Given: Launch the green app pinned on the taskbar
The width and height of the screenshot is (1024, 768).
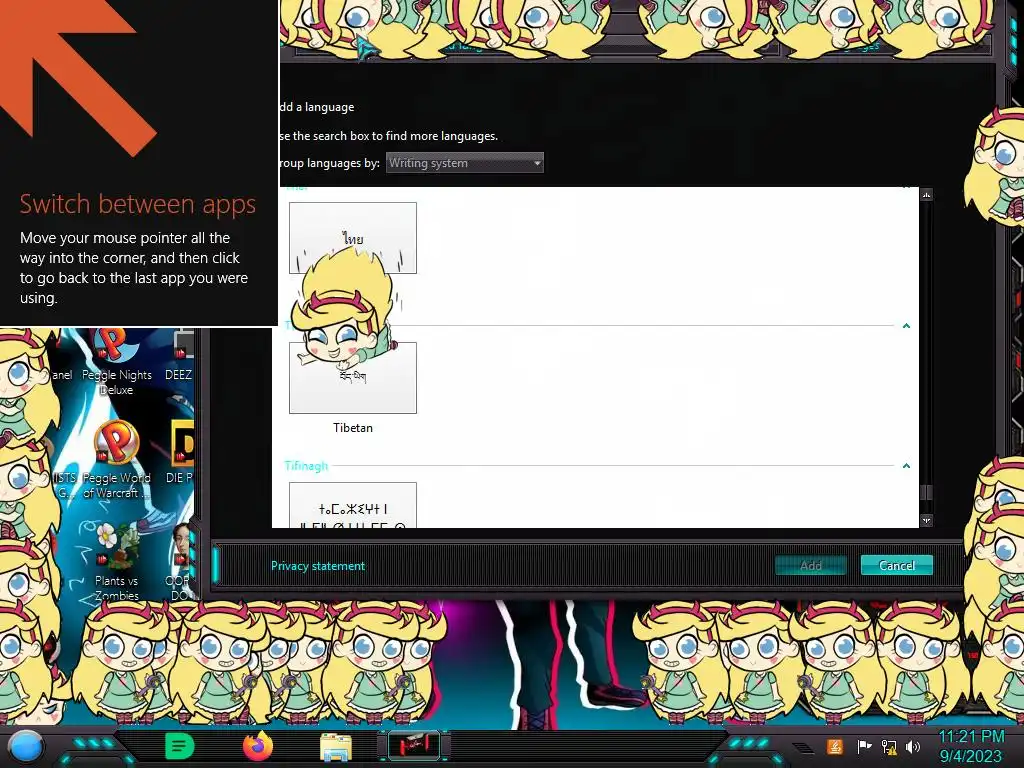Looking at the screenshot, I should [180, 746].
